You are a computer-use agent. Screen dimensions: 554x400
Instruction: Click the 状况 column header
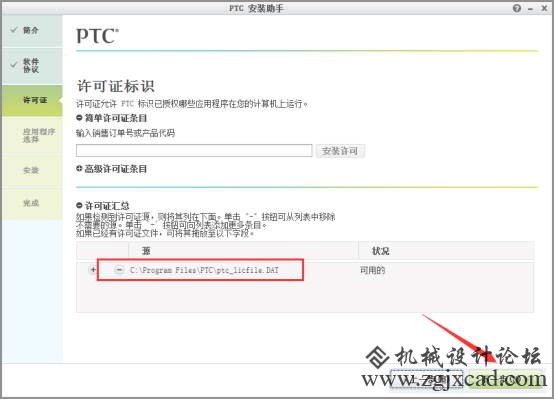click(x=446, y=251)
